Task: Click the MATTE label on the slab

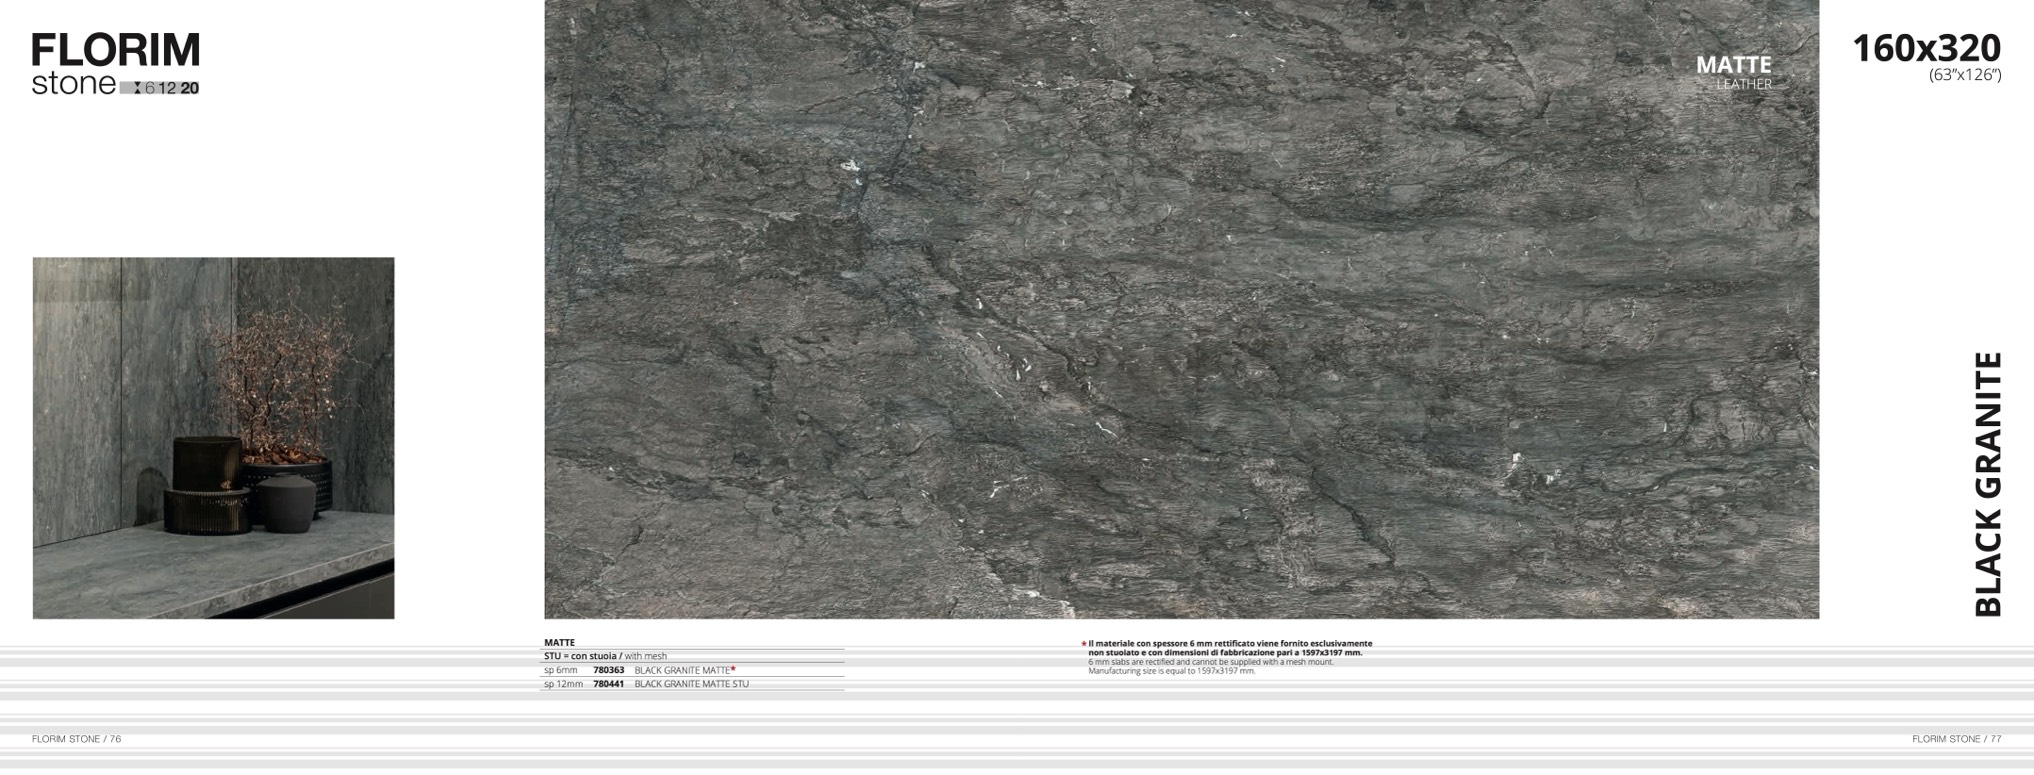Action: (1733, 65)
